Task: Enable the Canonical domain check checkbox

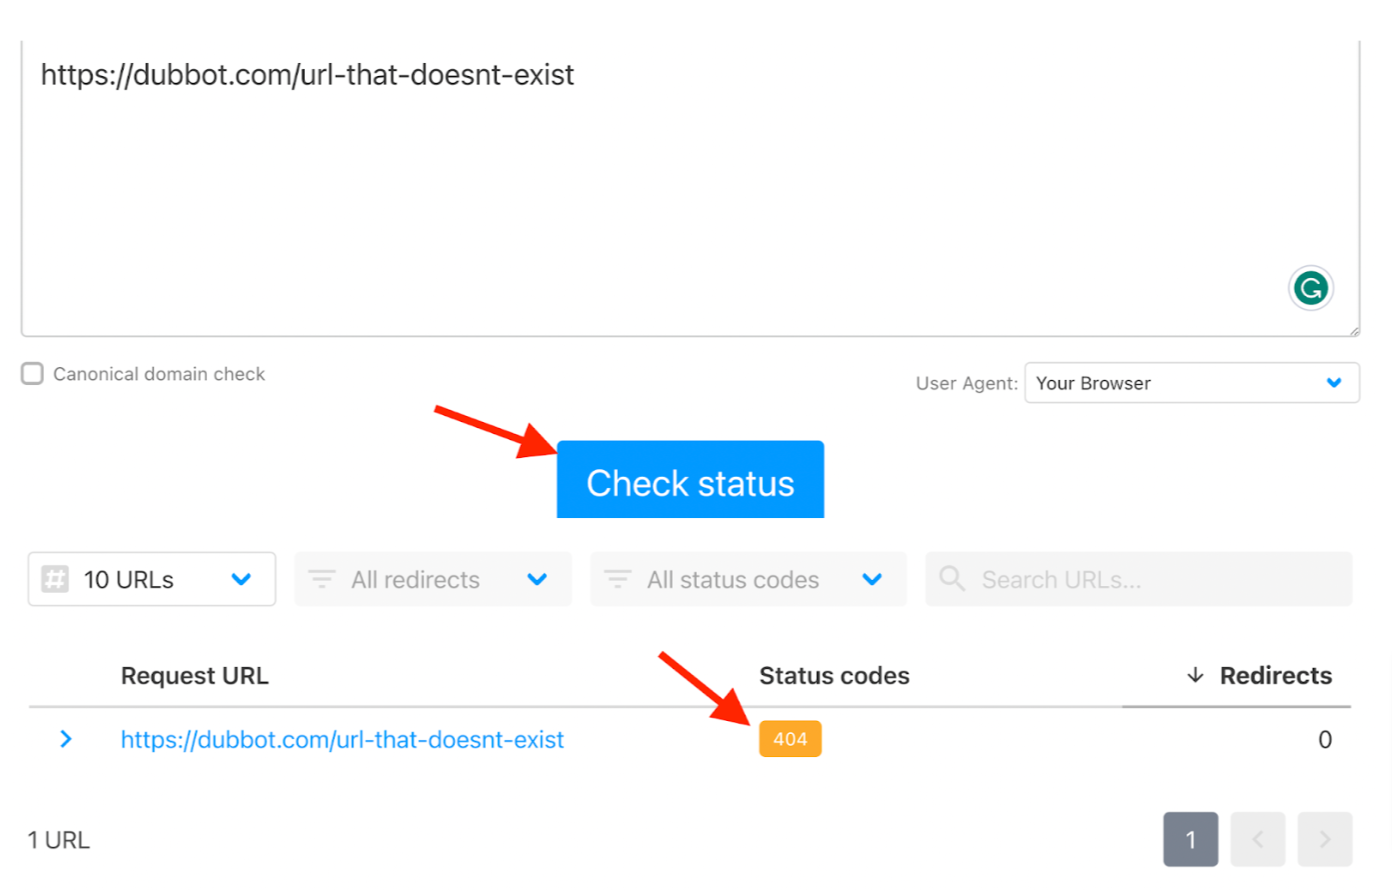Action: tap(31, 373)
